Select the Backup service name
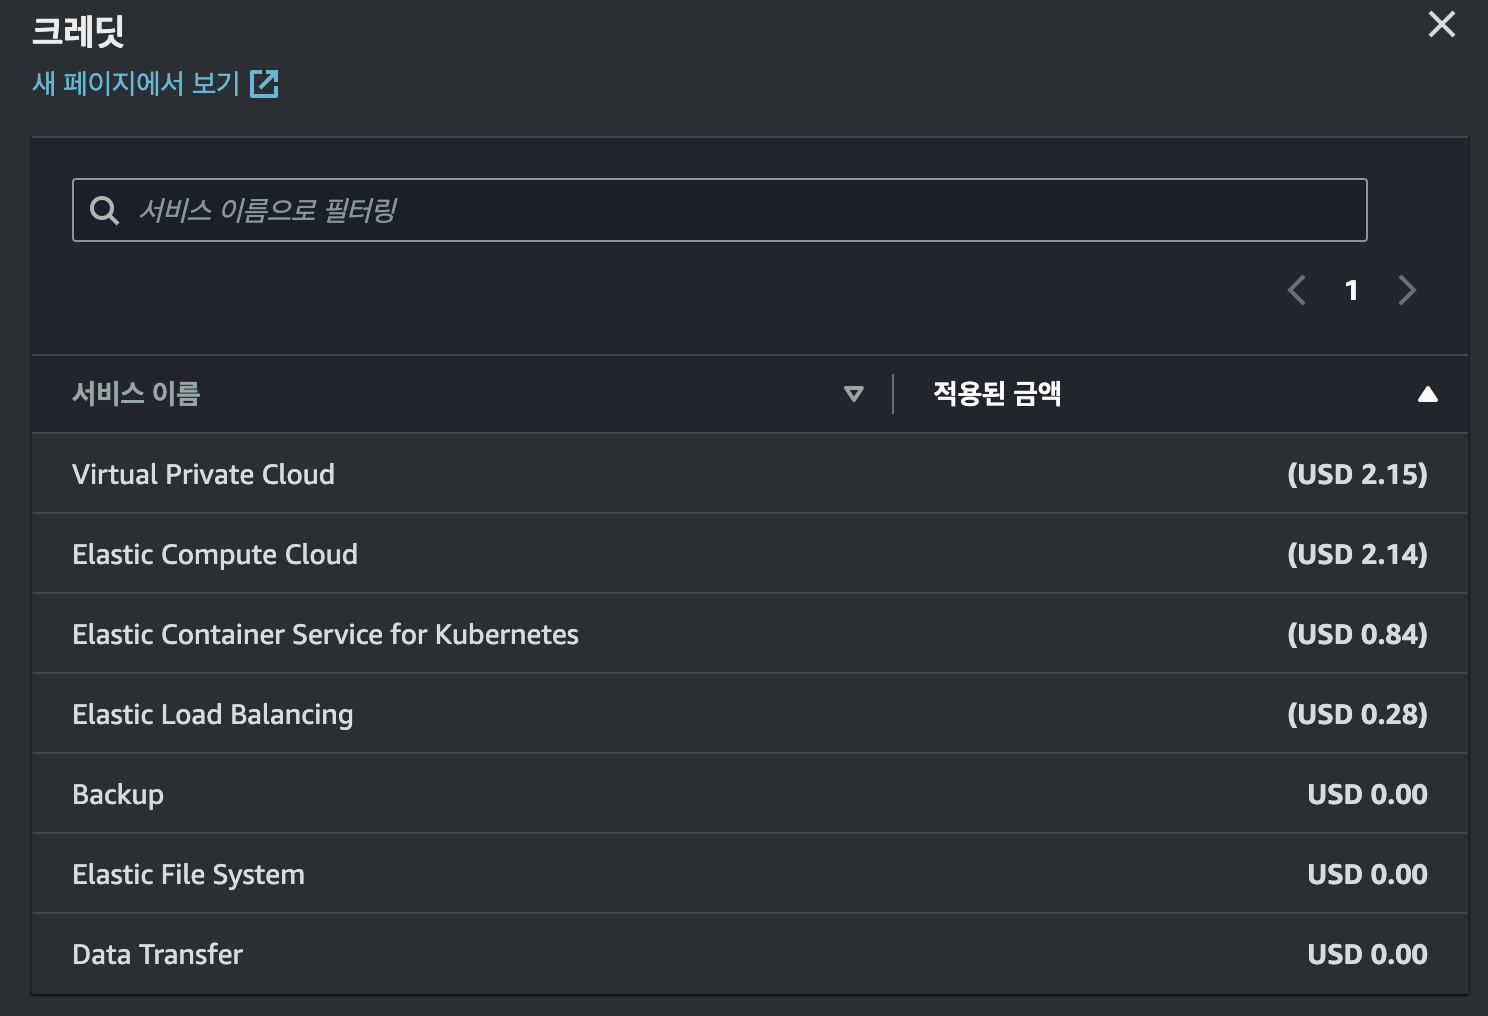 point(118,794)
